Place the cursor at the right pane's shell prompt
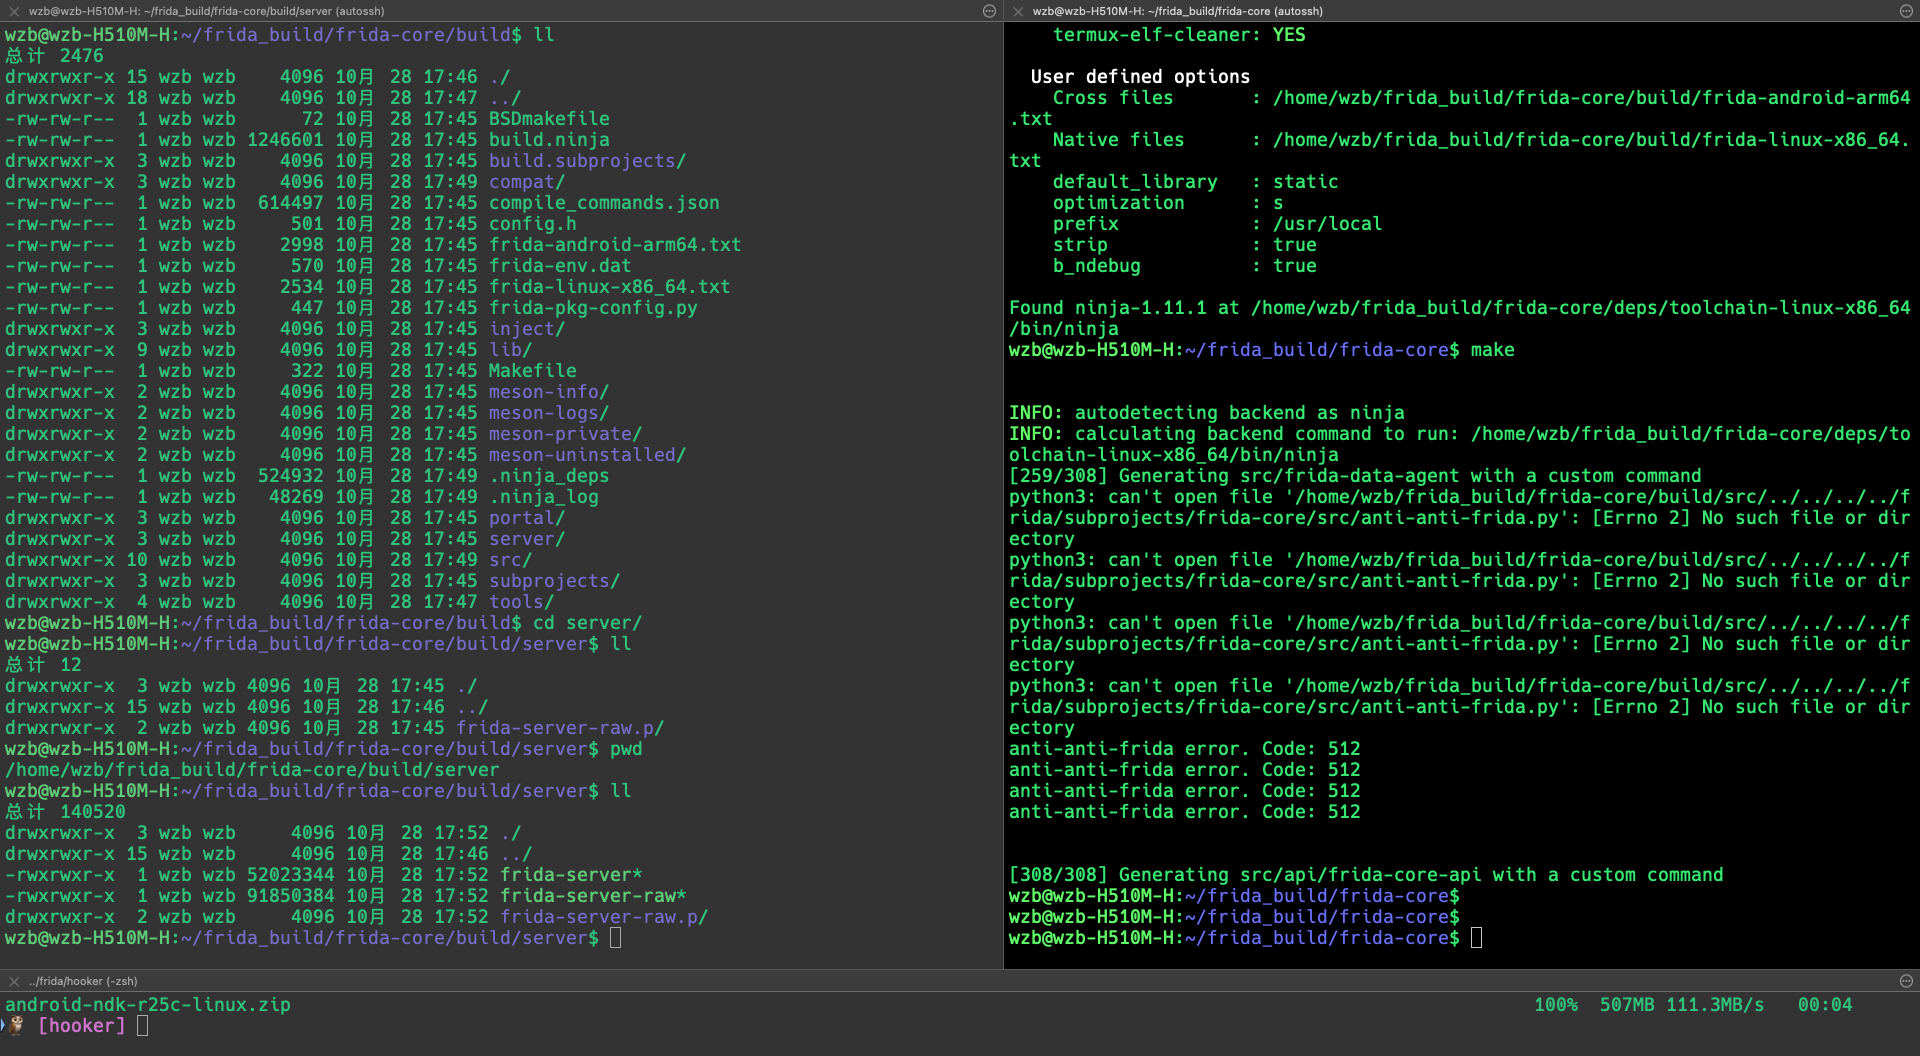Image resolution: width=1920 pixels, height=1056 pixels. click(1478, 937)
